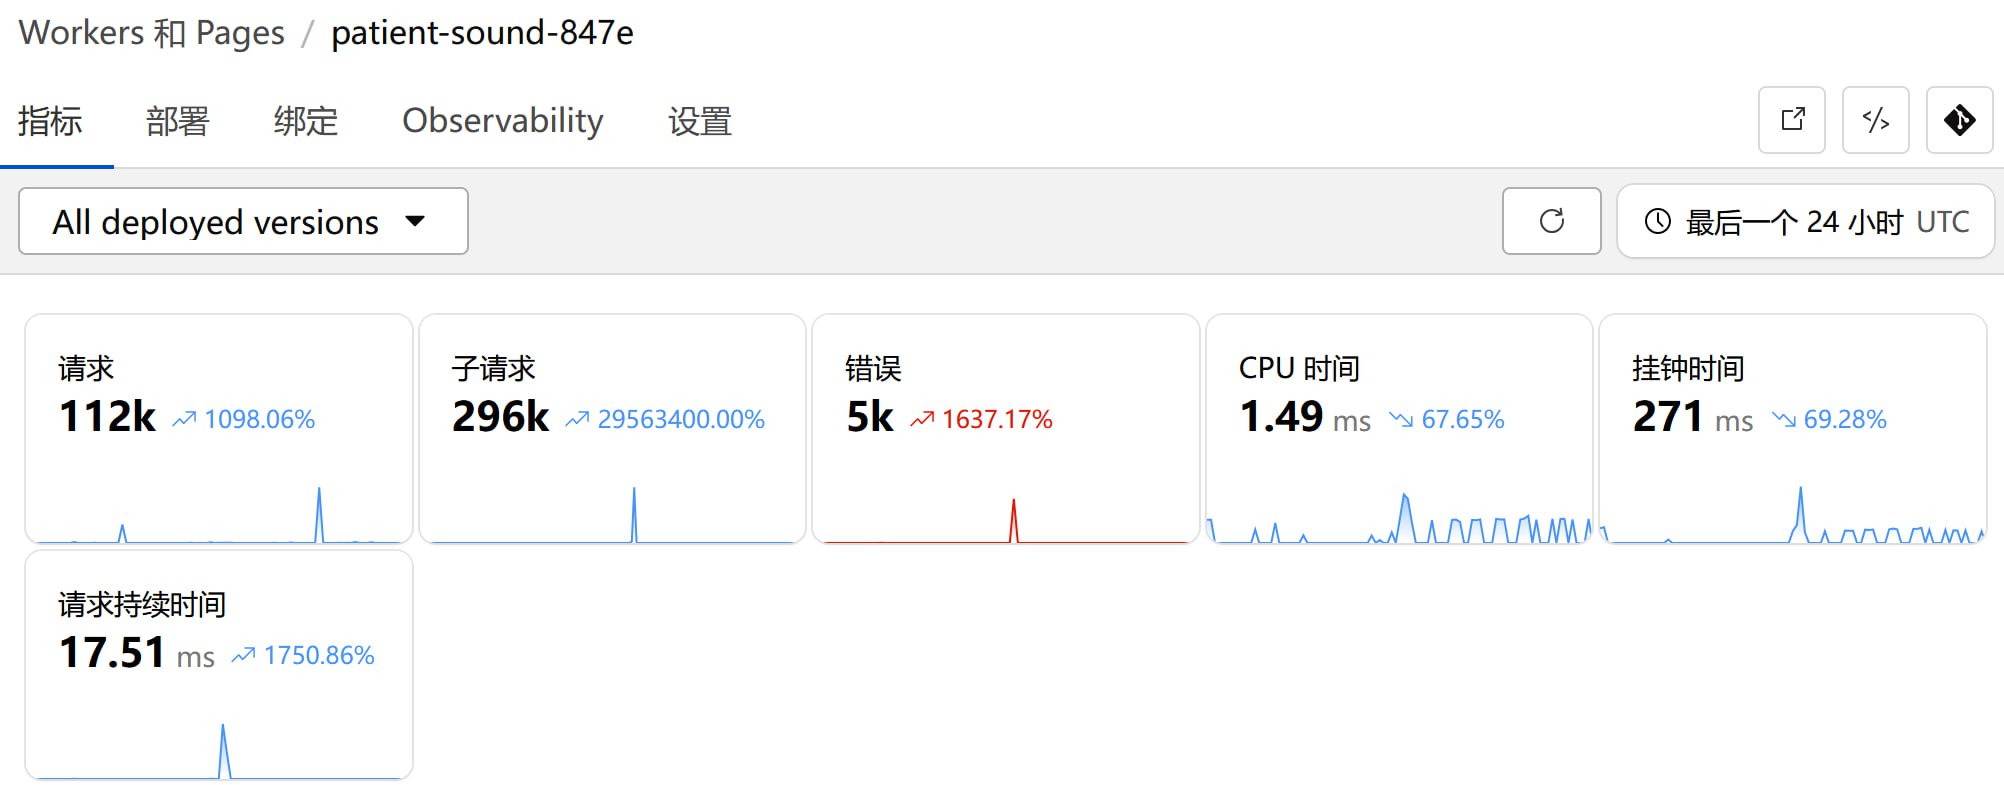Navigate to Workers 和 Pages breadcrumb
The width and height of the screenshot is (2004, 785).
click(x=151, y=33)
